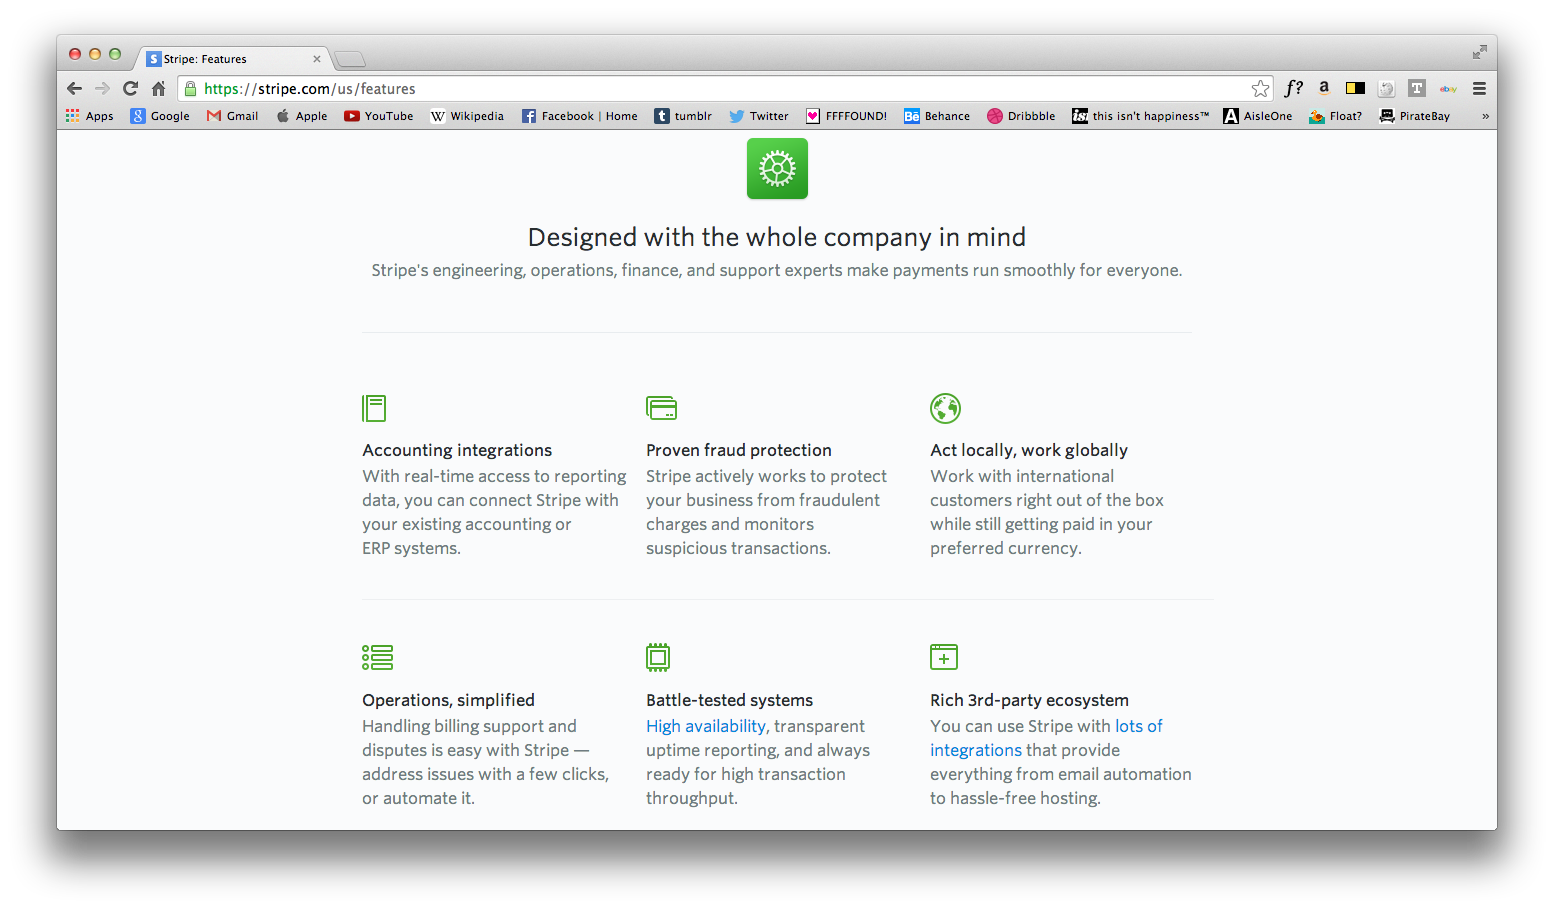Click the Accounting integrations notebook icon

(374, 408)
